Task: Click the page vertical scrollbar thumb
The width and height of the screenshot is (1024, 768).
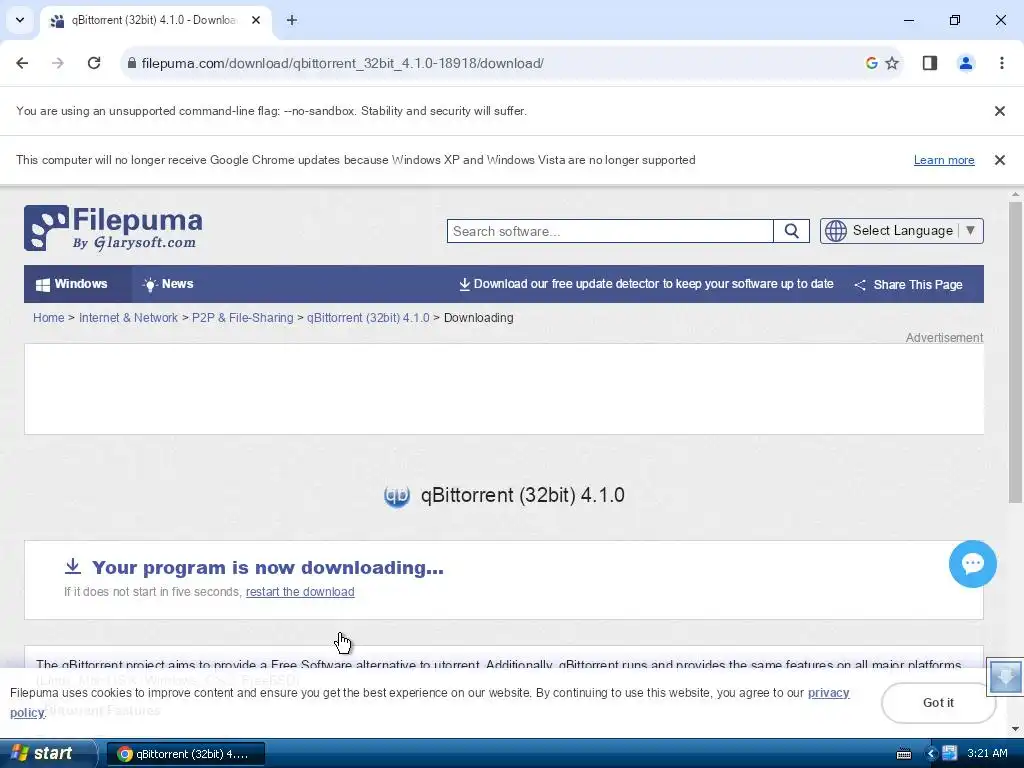Action: click(1015, 353)
